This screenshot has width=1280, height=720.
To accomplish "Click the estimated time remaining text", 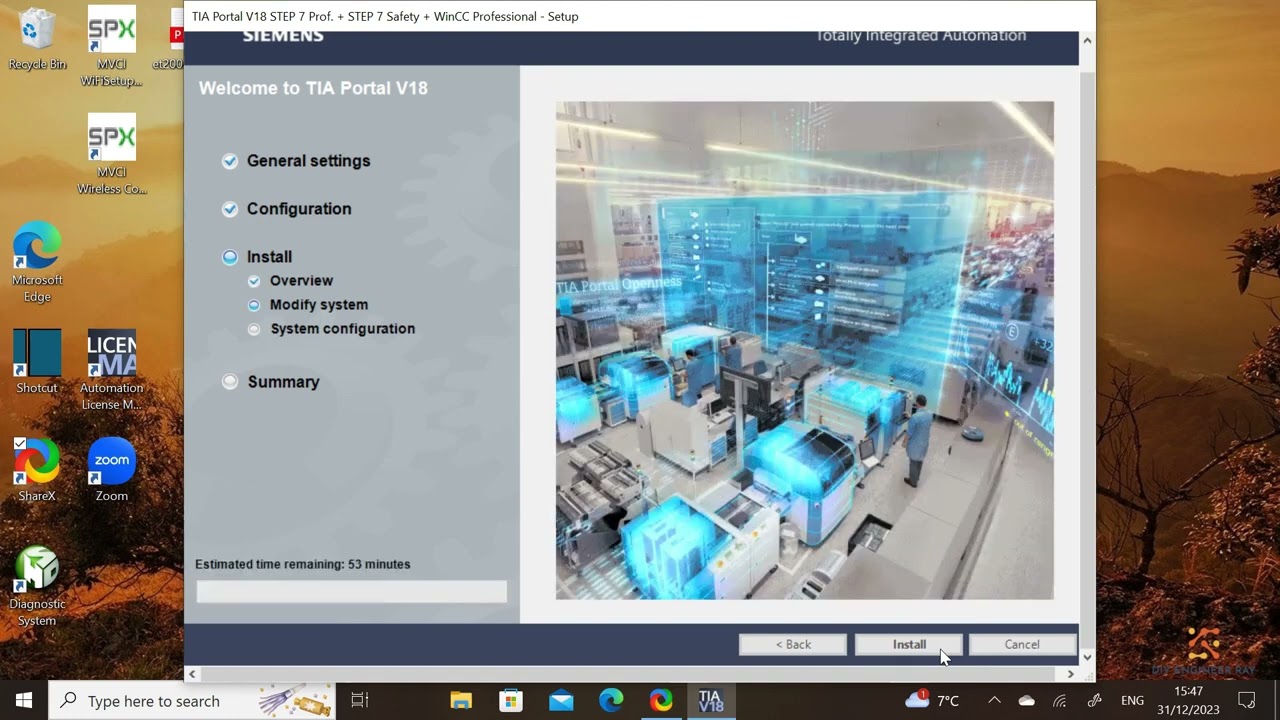I will tap(303, 564).
